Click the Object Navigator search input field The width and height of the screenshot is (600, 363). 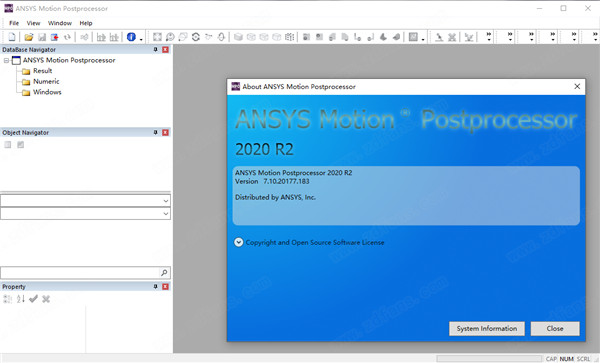click(x=79, y=272)
